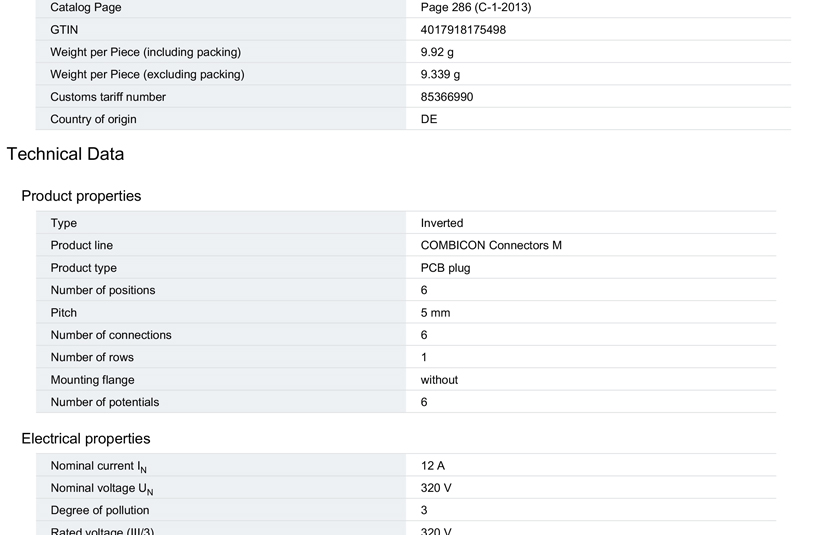
Task: Click the Number of potentials label
Action: click(105, 402)
